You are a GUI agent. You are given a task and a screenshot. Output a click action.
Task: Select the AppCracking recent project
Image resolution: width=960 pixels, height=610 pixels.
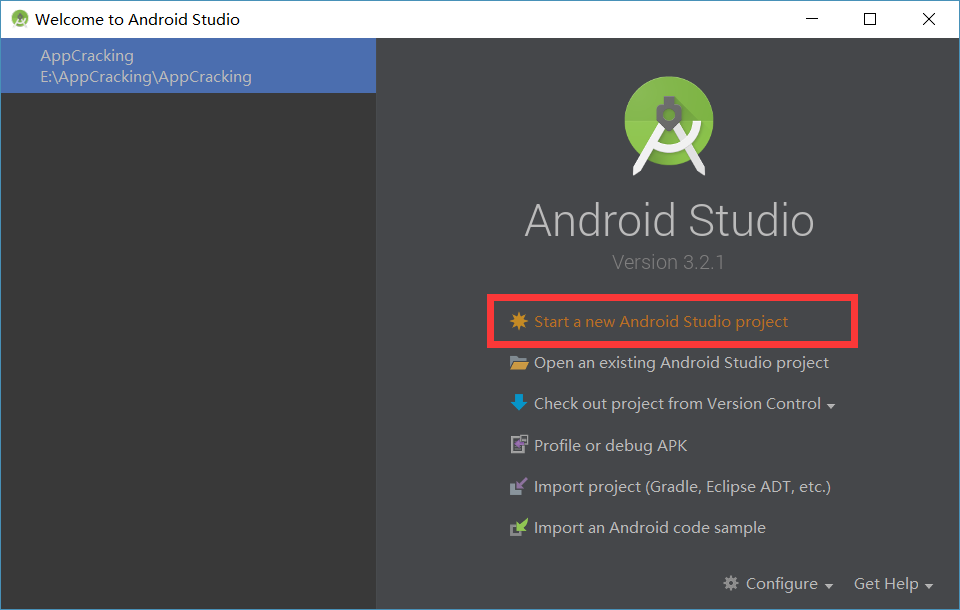(x=188, y=66)
